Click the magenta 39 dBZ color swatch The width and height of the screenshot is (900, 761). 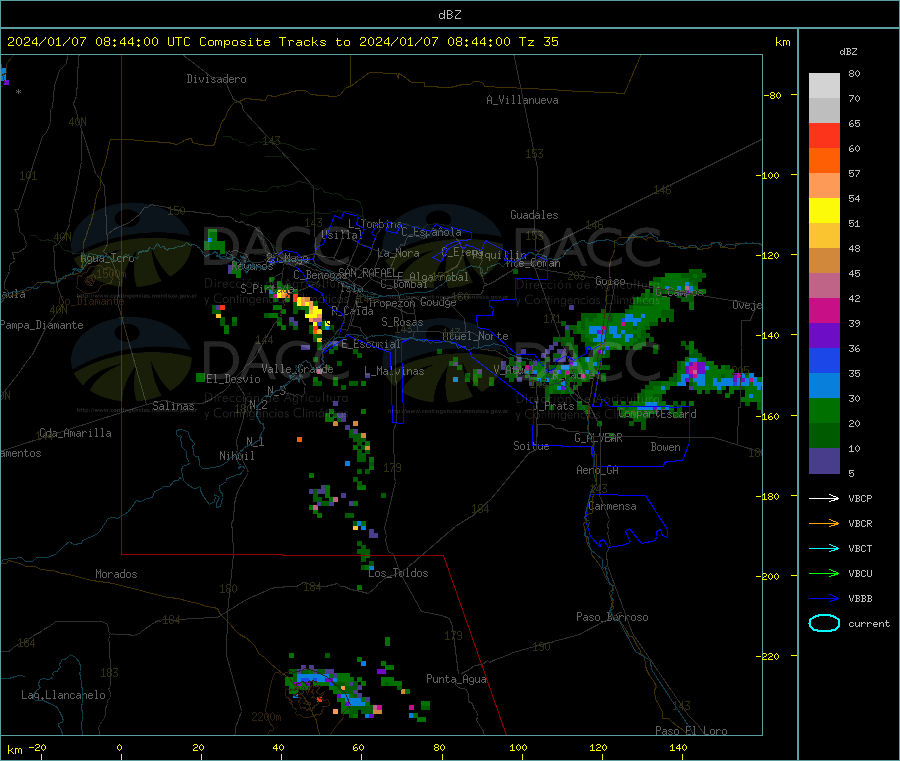point(824,310)
